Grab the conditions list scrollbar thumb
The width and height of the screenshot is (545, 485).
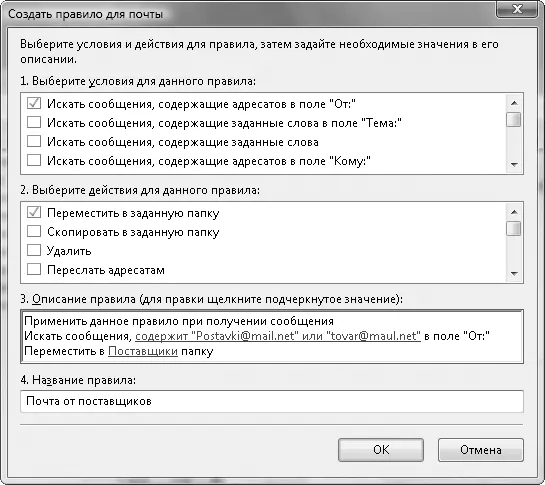pos(514,120)
